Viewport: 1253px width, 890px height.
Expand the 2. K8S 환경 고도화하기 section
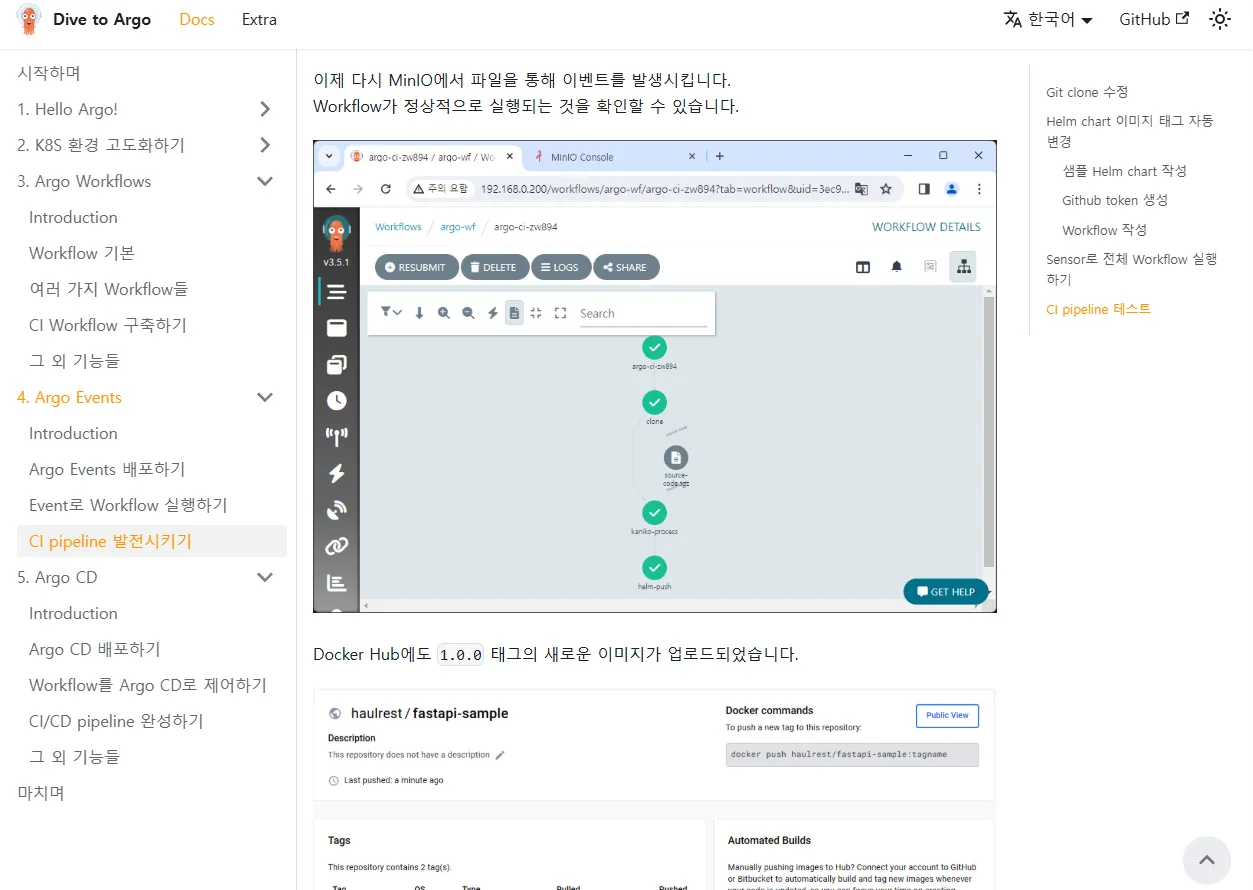point(265,145)
